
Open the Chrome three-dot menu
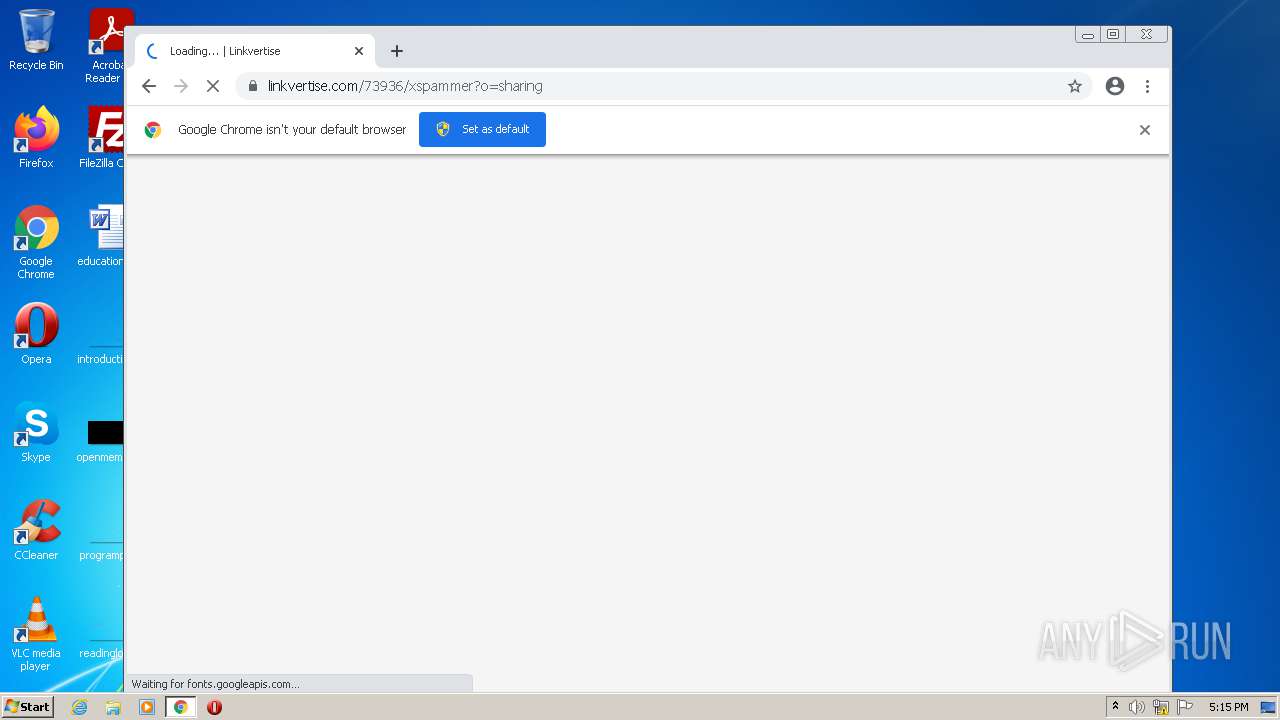pyautogui.click(x=1147, y=86)
